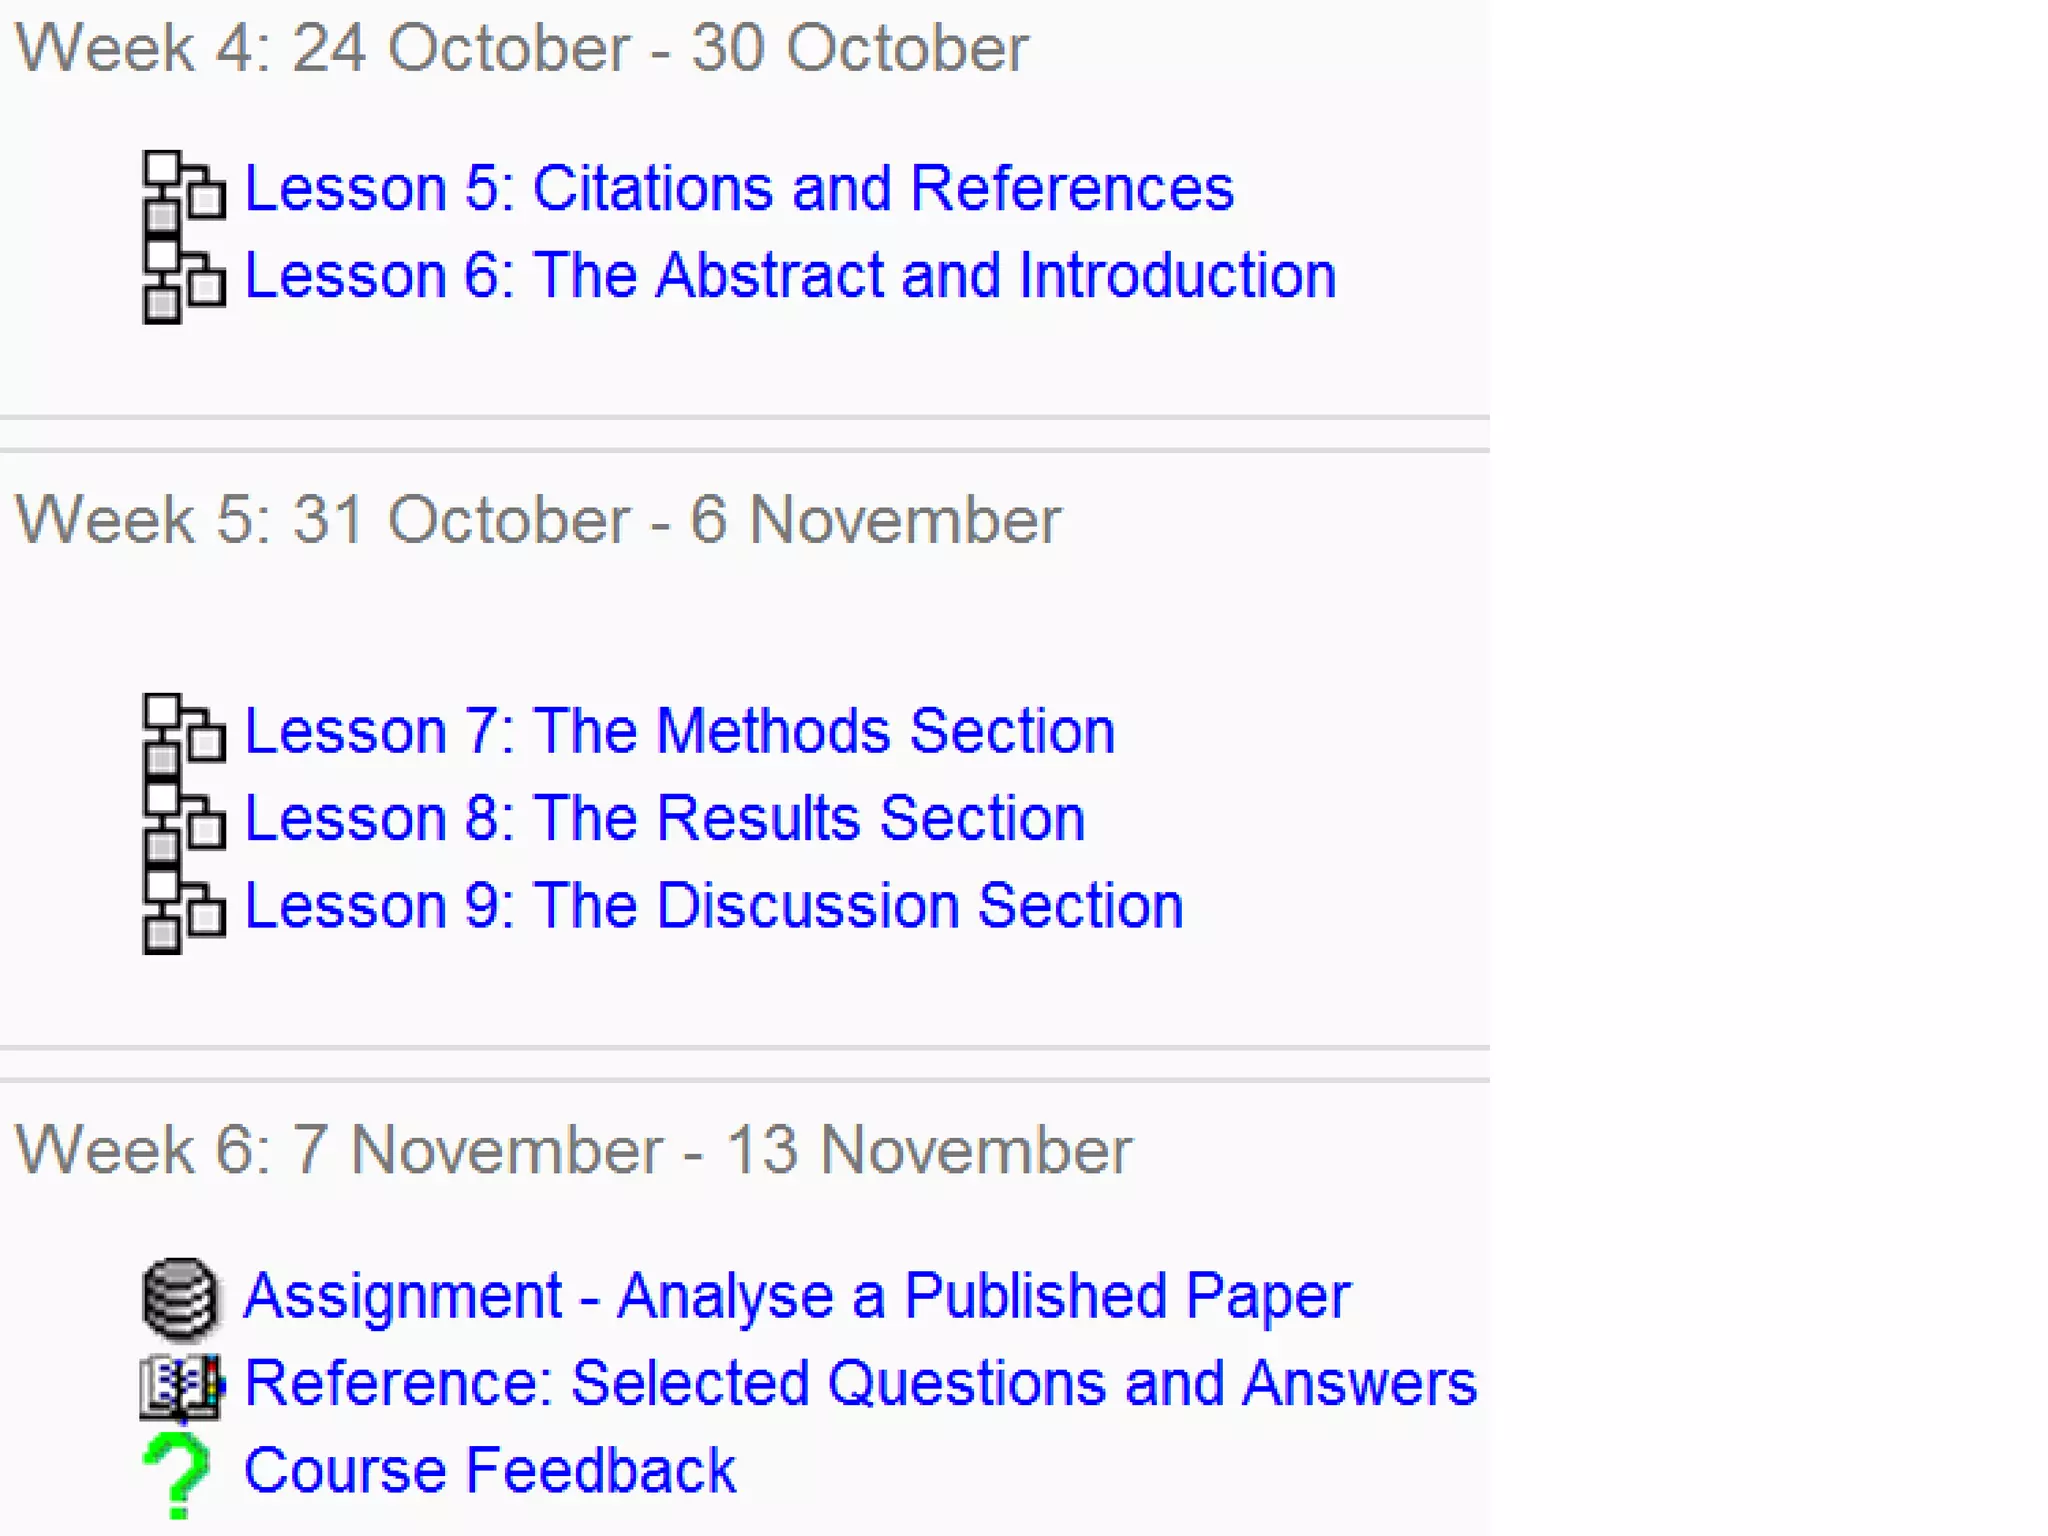
Task: Click the Lesson 7 lesson icon
Action: 183,733
